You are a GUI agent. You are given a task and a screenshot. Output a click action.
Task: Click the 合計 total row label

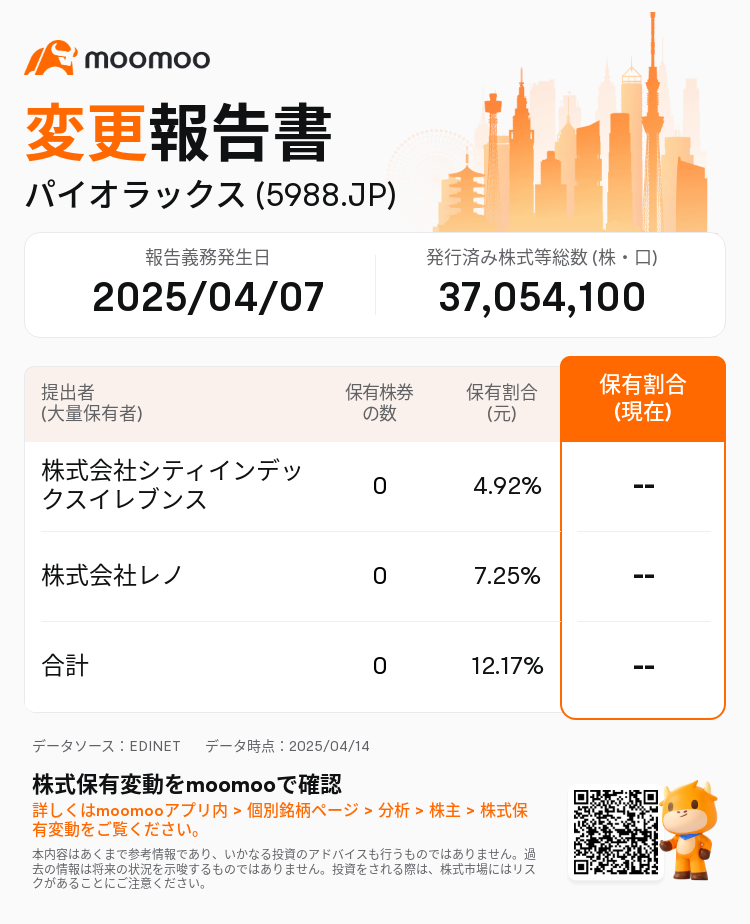click(x=65, y=666)
